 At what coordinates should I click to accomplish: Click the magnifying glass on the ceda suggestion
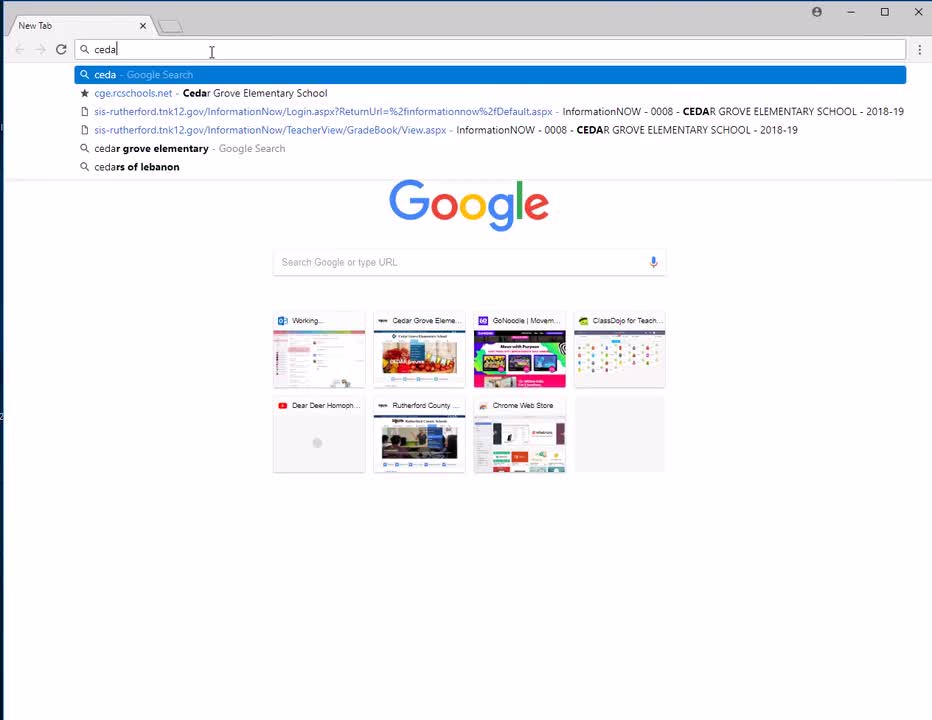pyautogui.click(x=84, y=74)
